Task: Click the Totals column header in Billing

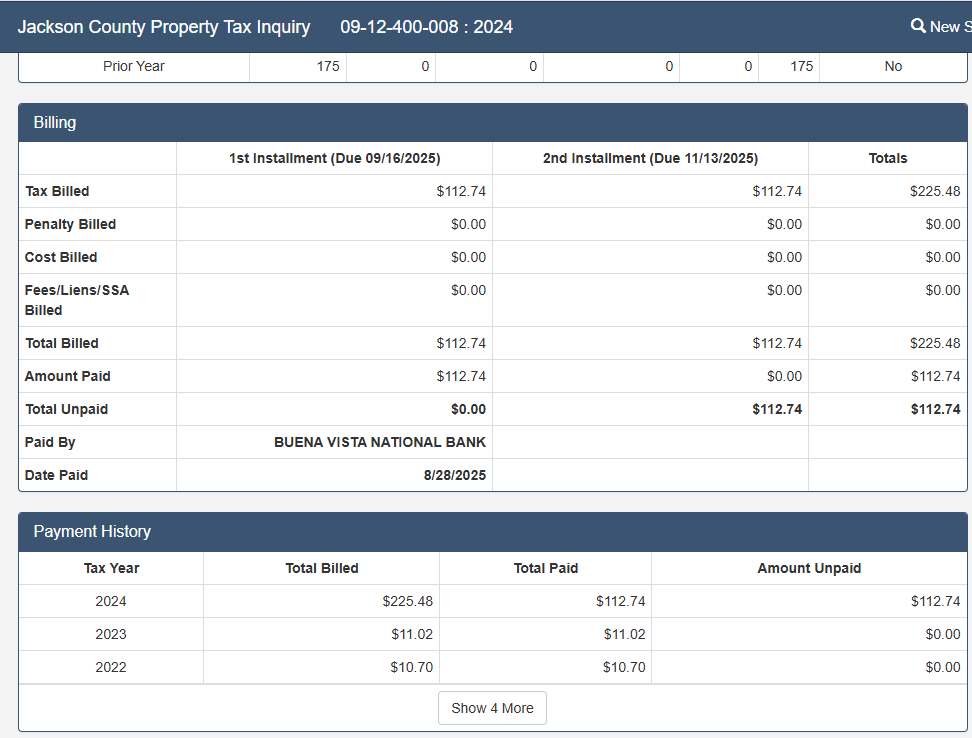Action: point(888,158)
